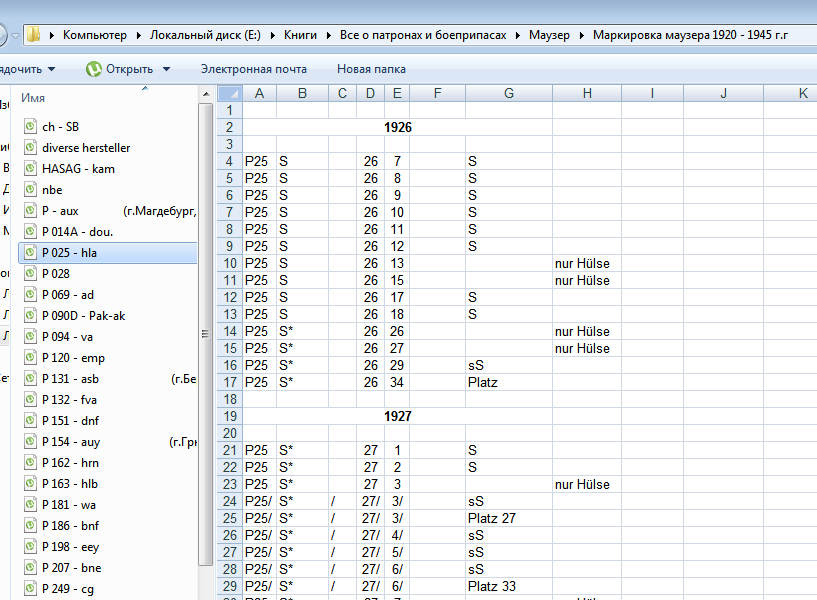Click the 'Новая папка' toolbar button
This screenshot has height=600, width=817.
[x=371, y=69]
